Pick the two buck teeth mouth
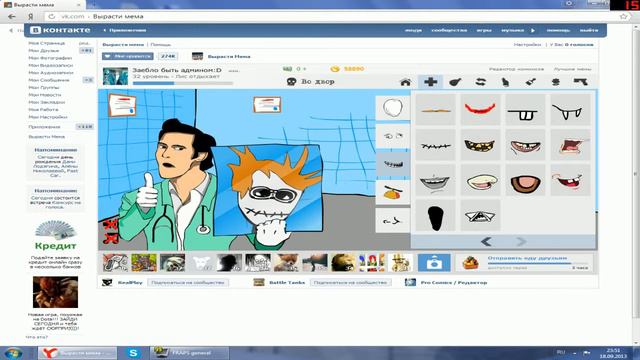Image resolution: width=640 pixels, height=360 pixels. [x=525, y=109]
